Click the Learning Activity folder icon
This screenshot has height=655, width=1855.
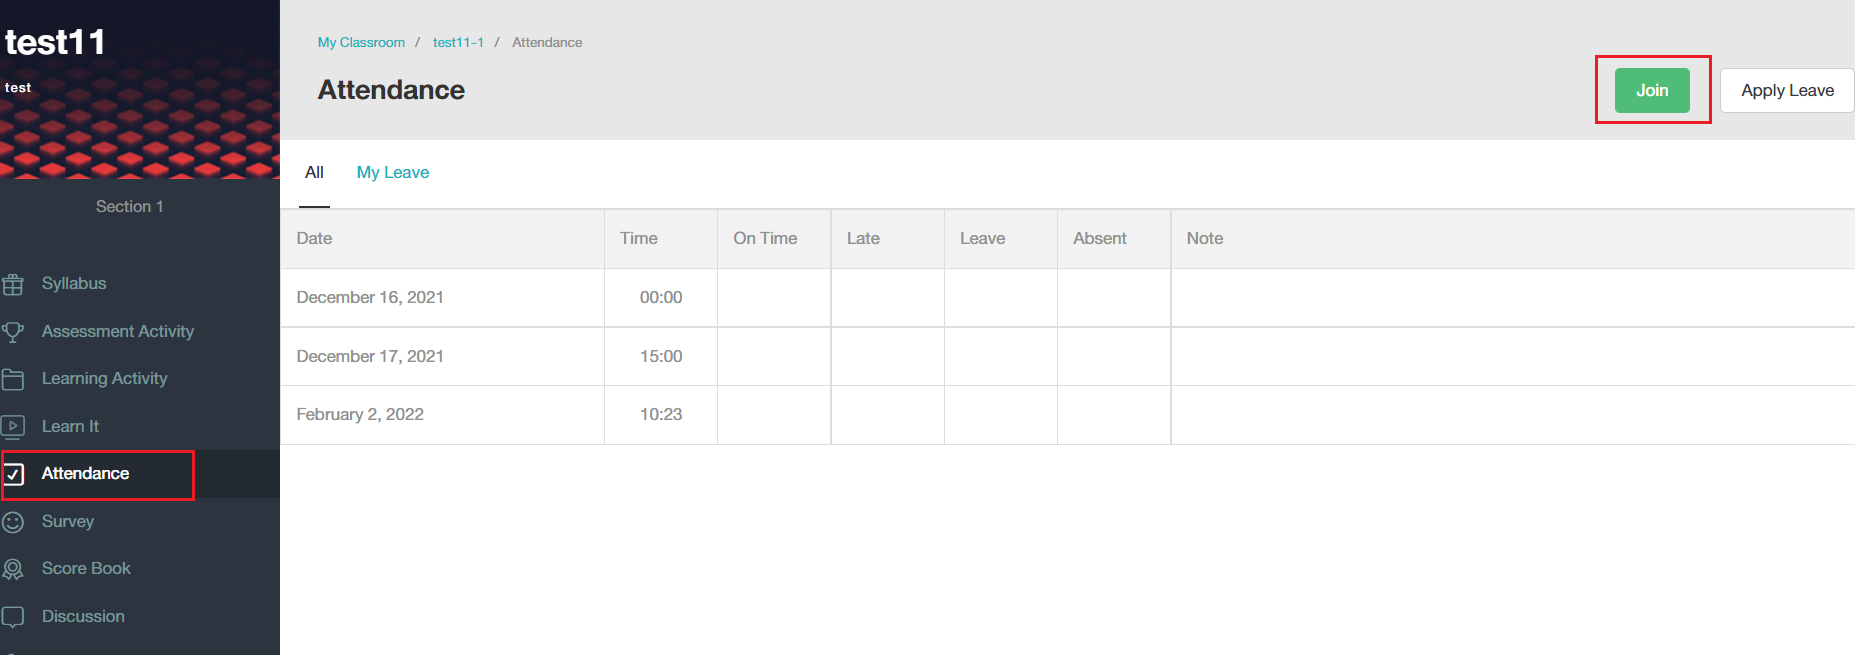click(x=13, y=379)
